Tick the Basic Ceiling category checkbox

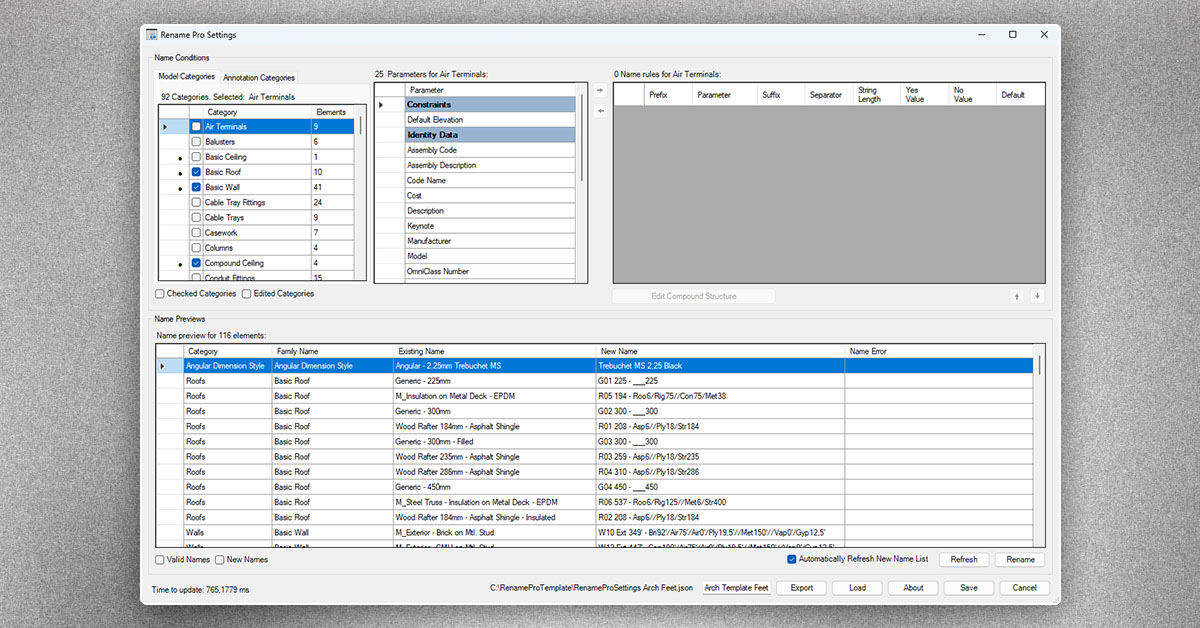(x=196, y=157)
